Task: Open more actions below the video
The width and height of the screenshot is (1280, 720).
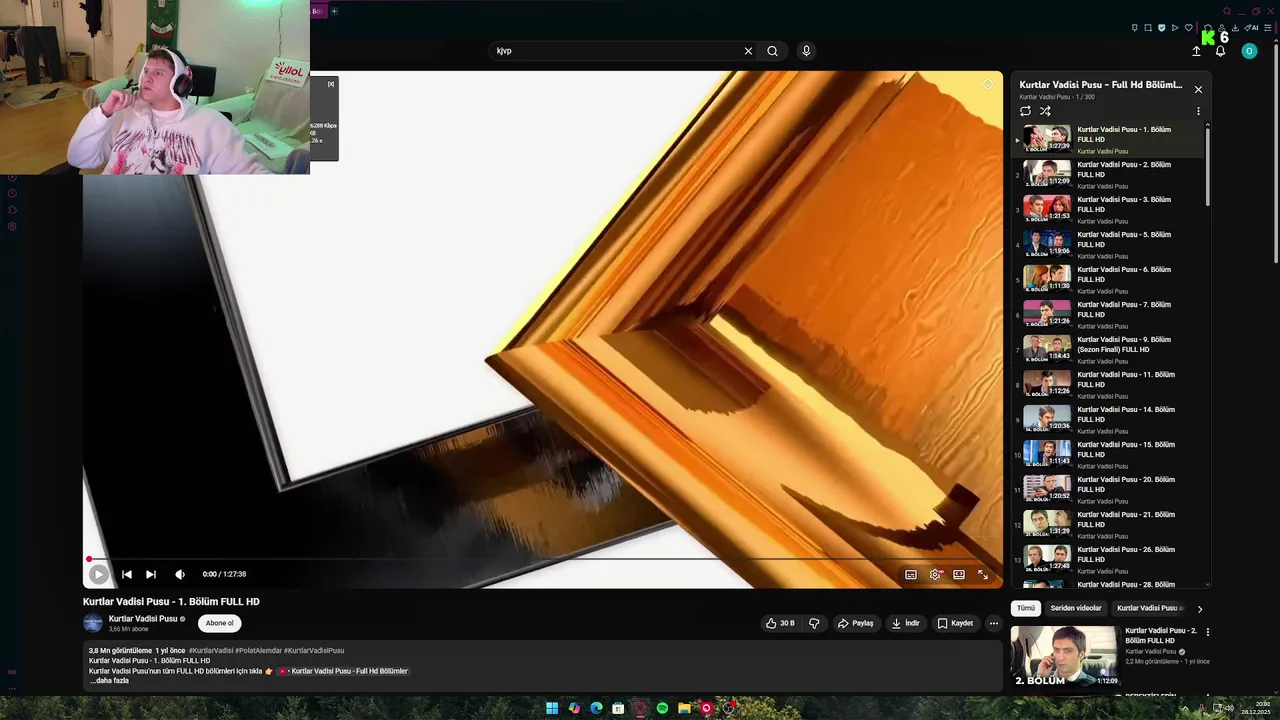Action: coord(993,623)
